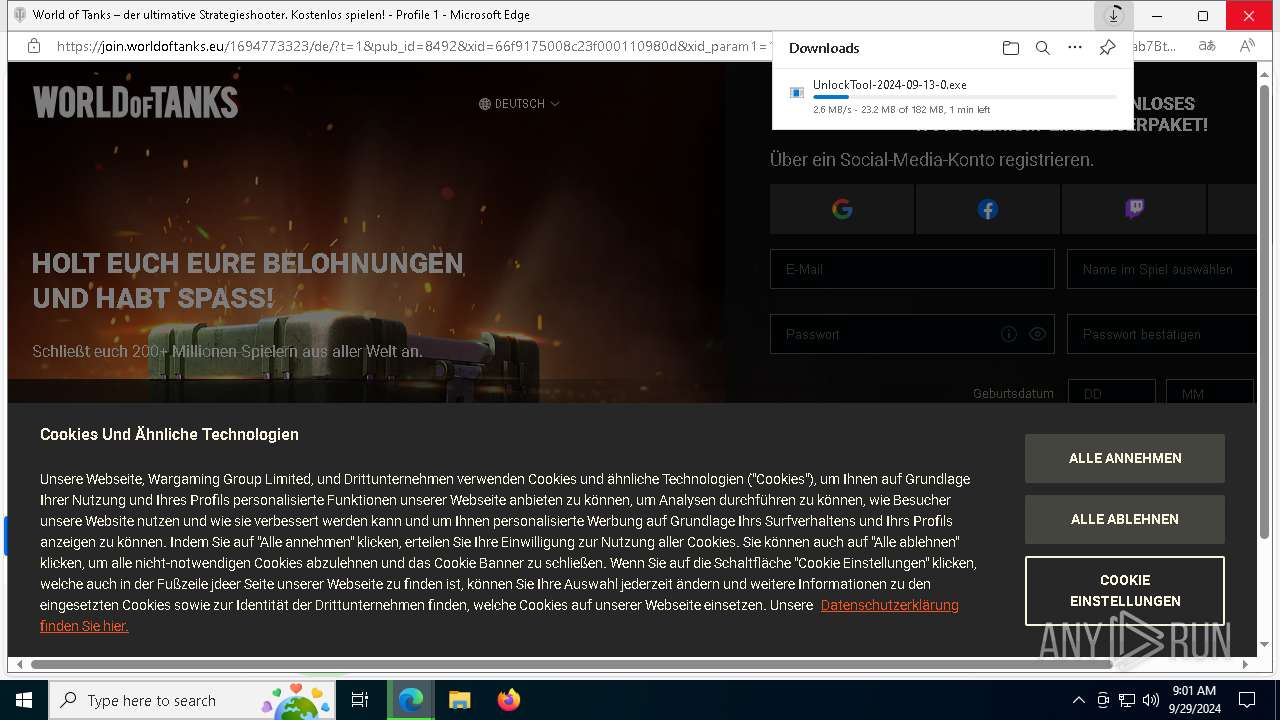This screenshot has height=720, width=1280.
Task: Search downloads with the magnifier icon
Action: click(1043, 48)
